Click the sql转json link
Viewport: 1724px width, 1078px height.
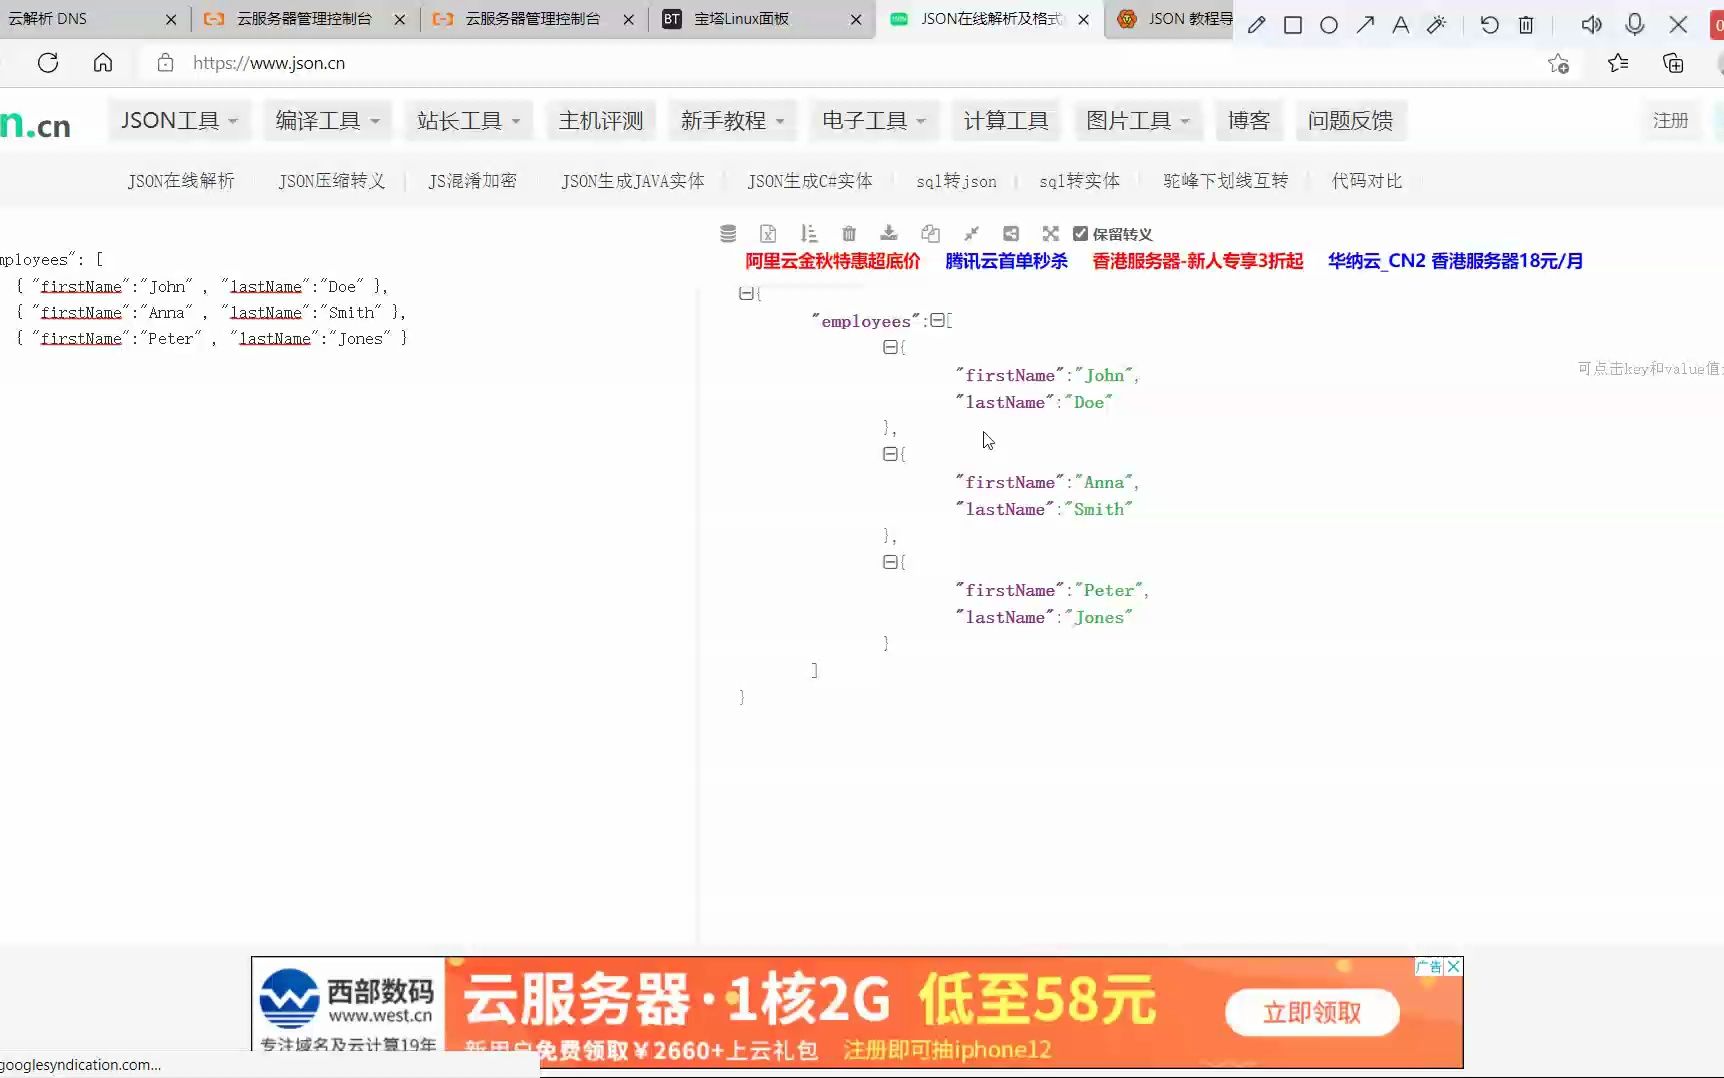click(956, 181)
